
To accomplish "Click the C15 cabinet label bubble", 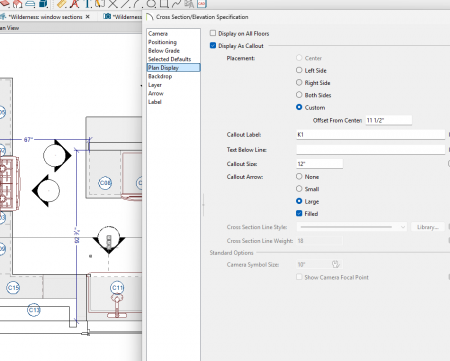I will click(x=13, y=287).
